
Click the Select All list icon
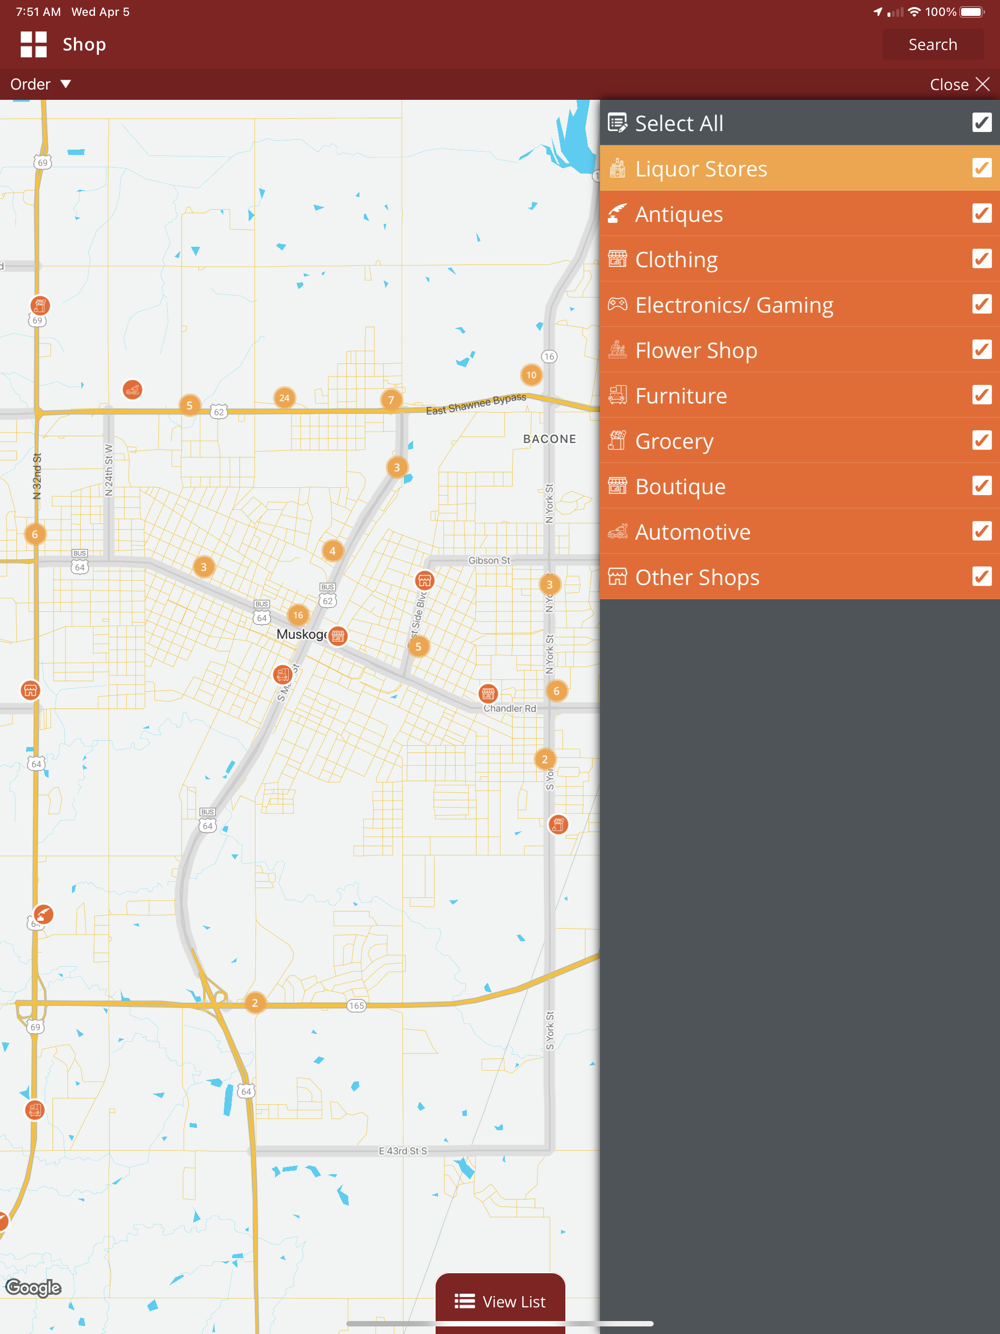pos(618,123)
